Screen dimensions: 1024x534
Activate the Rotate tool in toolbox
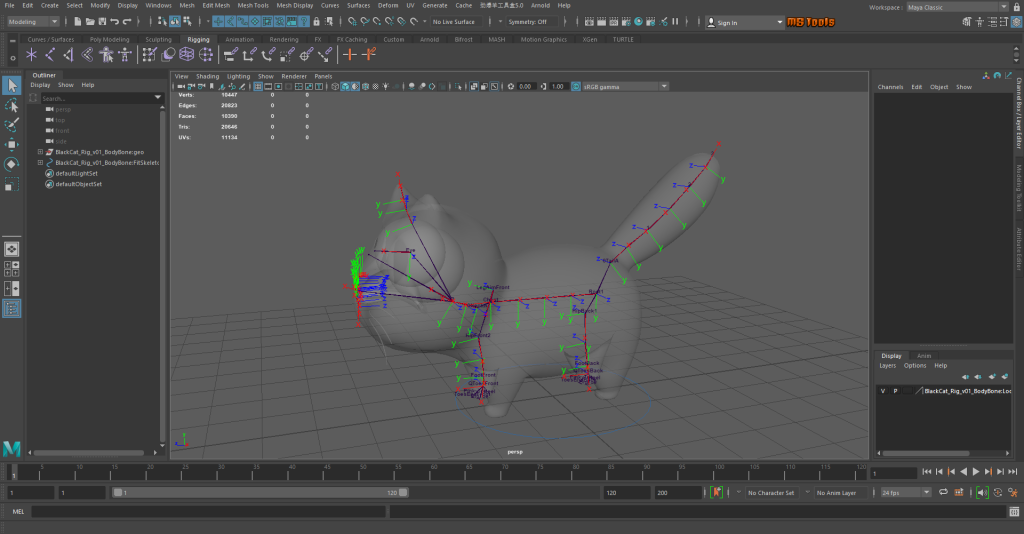click(12, 164)
